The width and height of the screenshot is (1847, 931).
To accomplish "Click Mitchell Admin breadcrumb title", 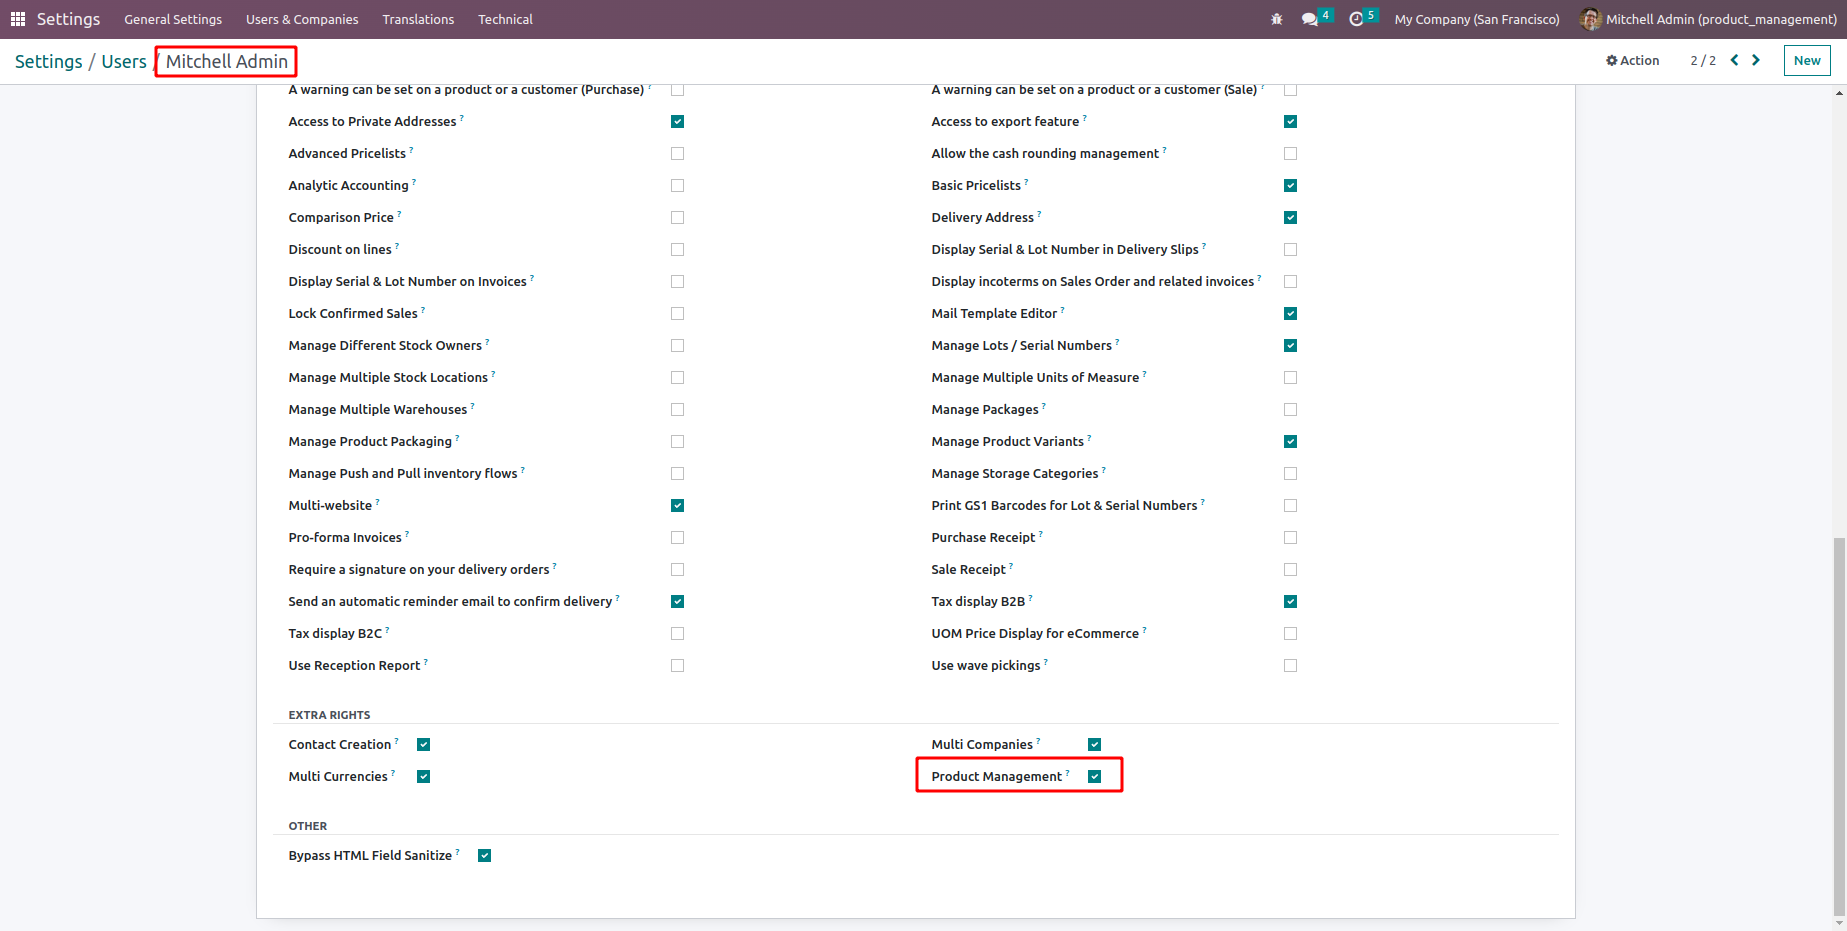I will (227, 61).
